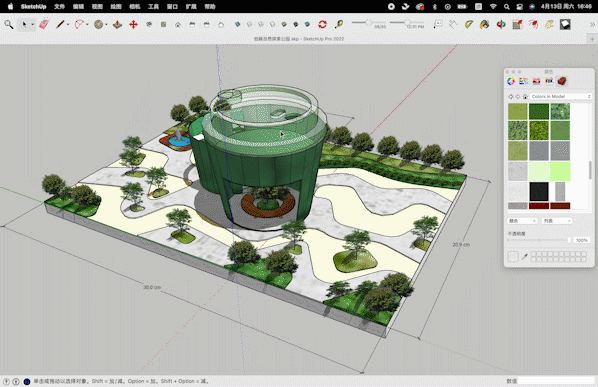Click the color panel swatch list scrollbar

coord(590,170)
